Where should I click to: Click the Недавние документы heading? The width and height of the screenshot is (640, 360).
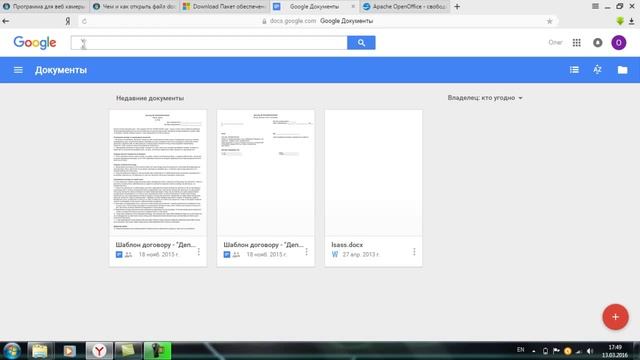click(x=150, y=98)
